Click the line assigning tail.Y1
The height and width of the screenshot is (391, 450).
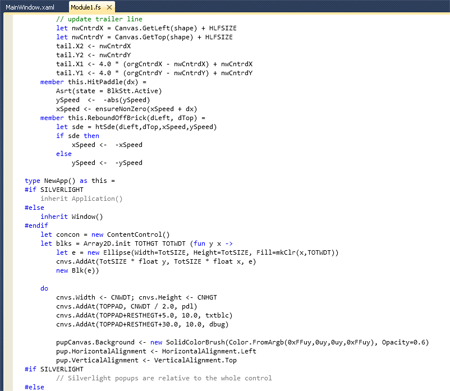coord(154,73)
